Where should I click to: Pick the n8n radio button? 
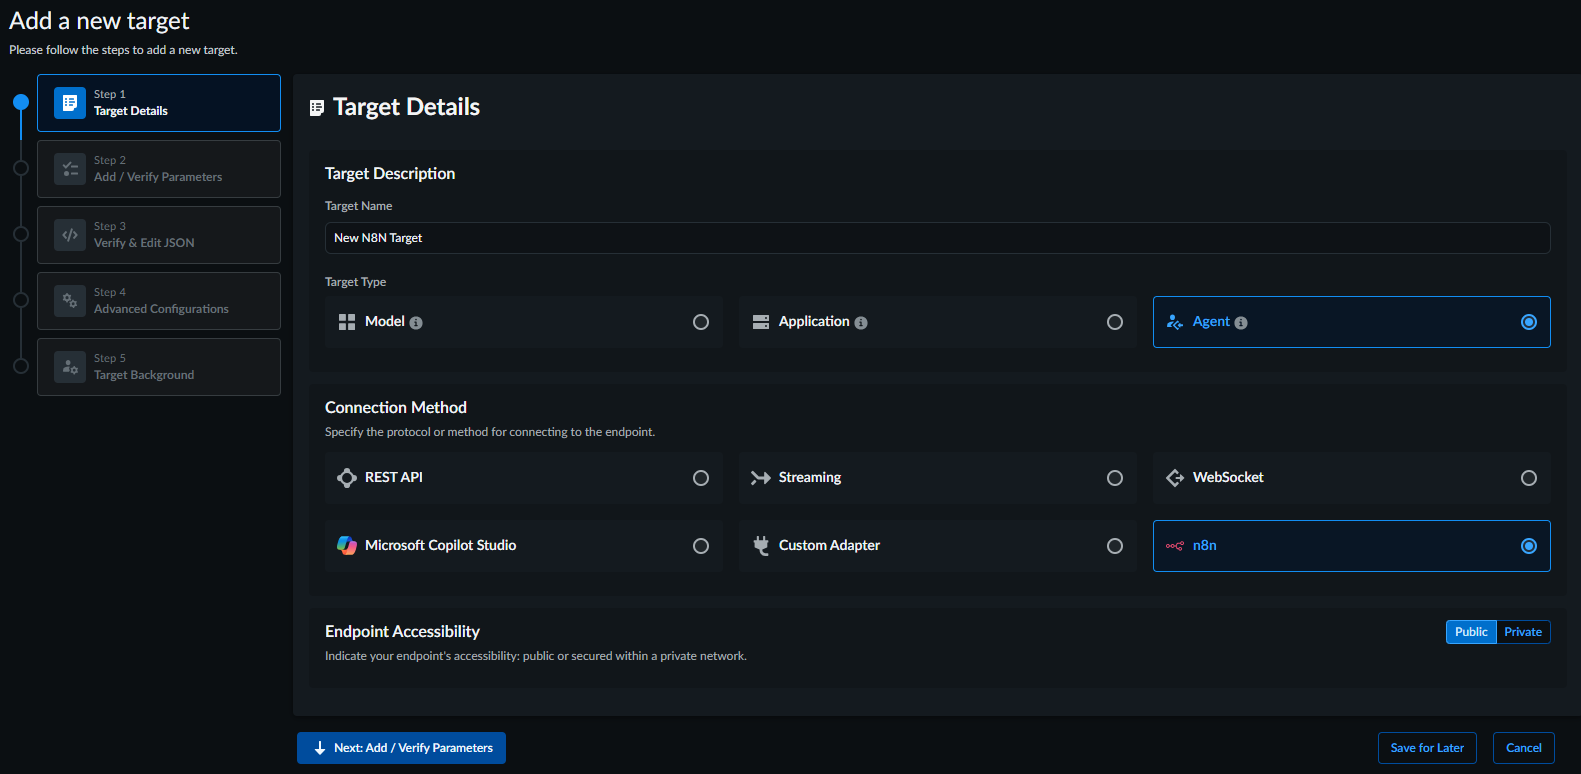point(1529,546)
